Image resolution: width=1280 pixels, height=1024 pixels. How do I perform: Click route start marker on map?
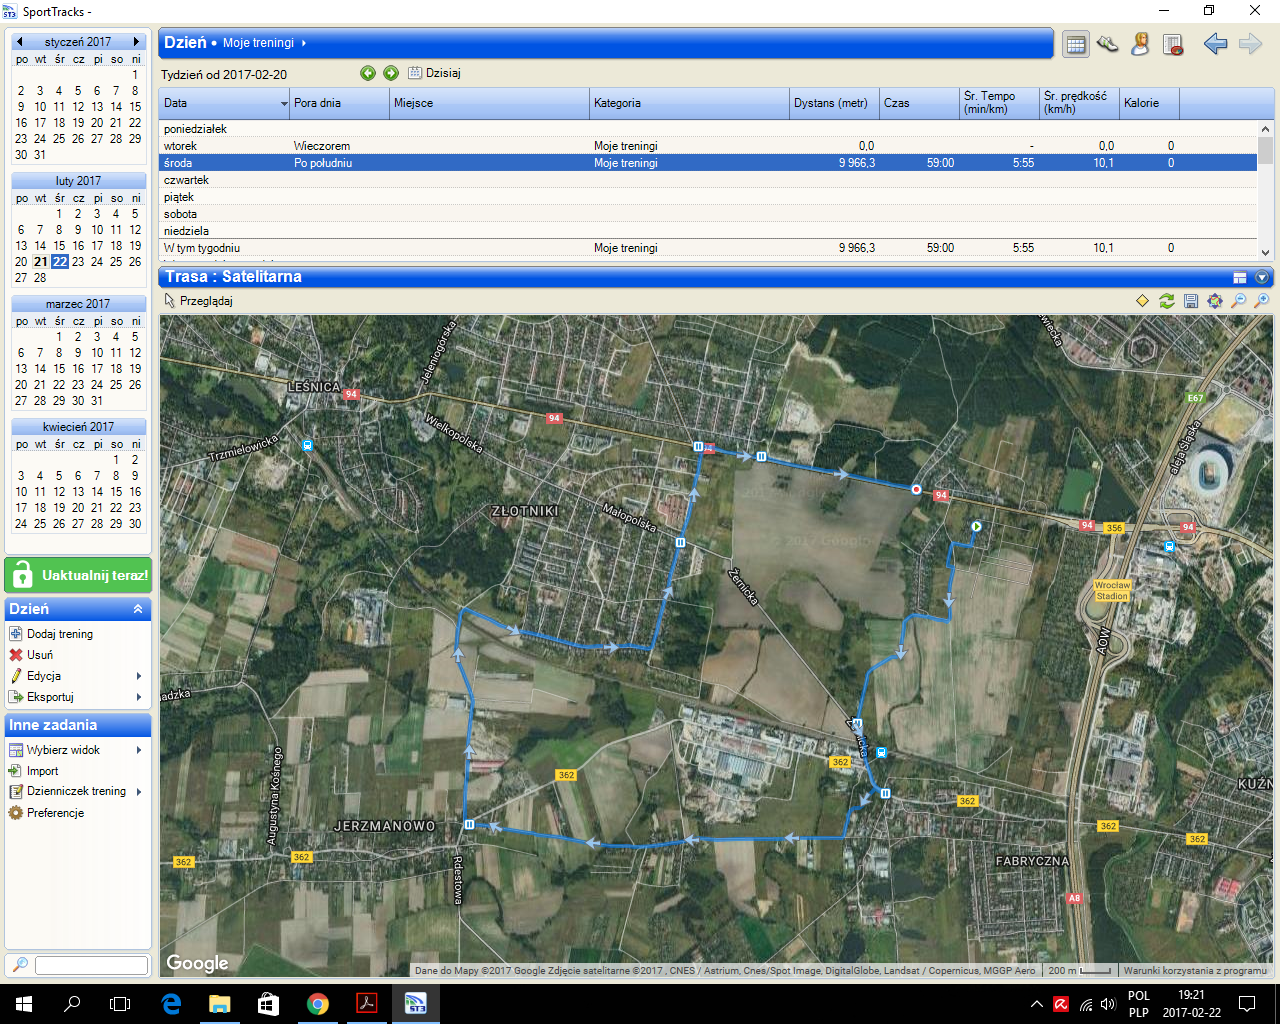[x=976, y=526]
